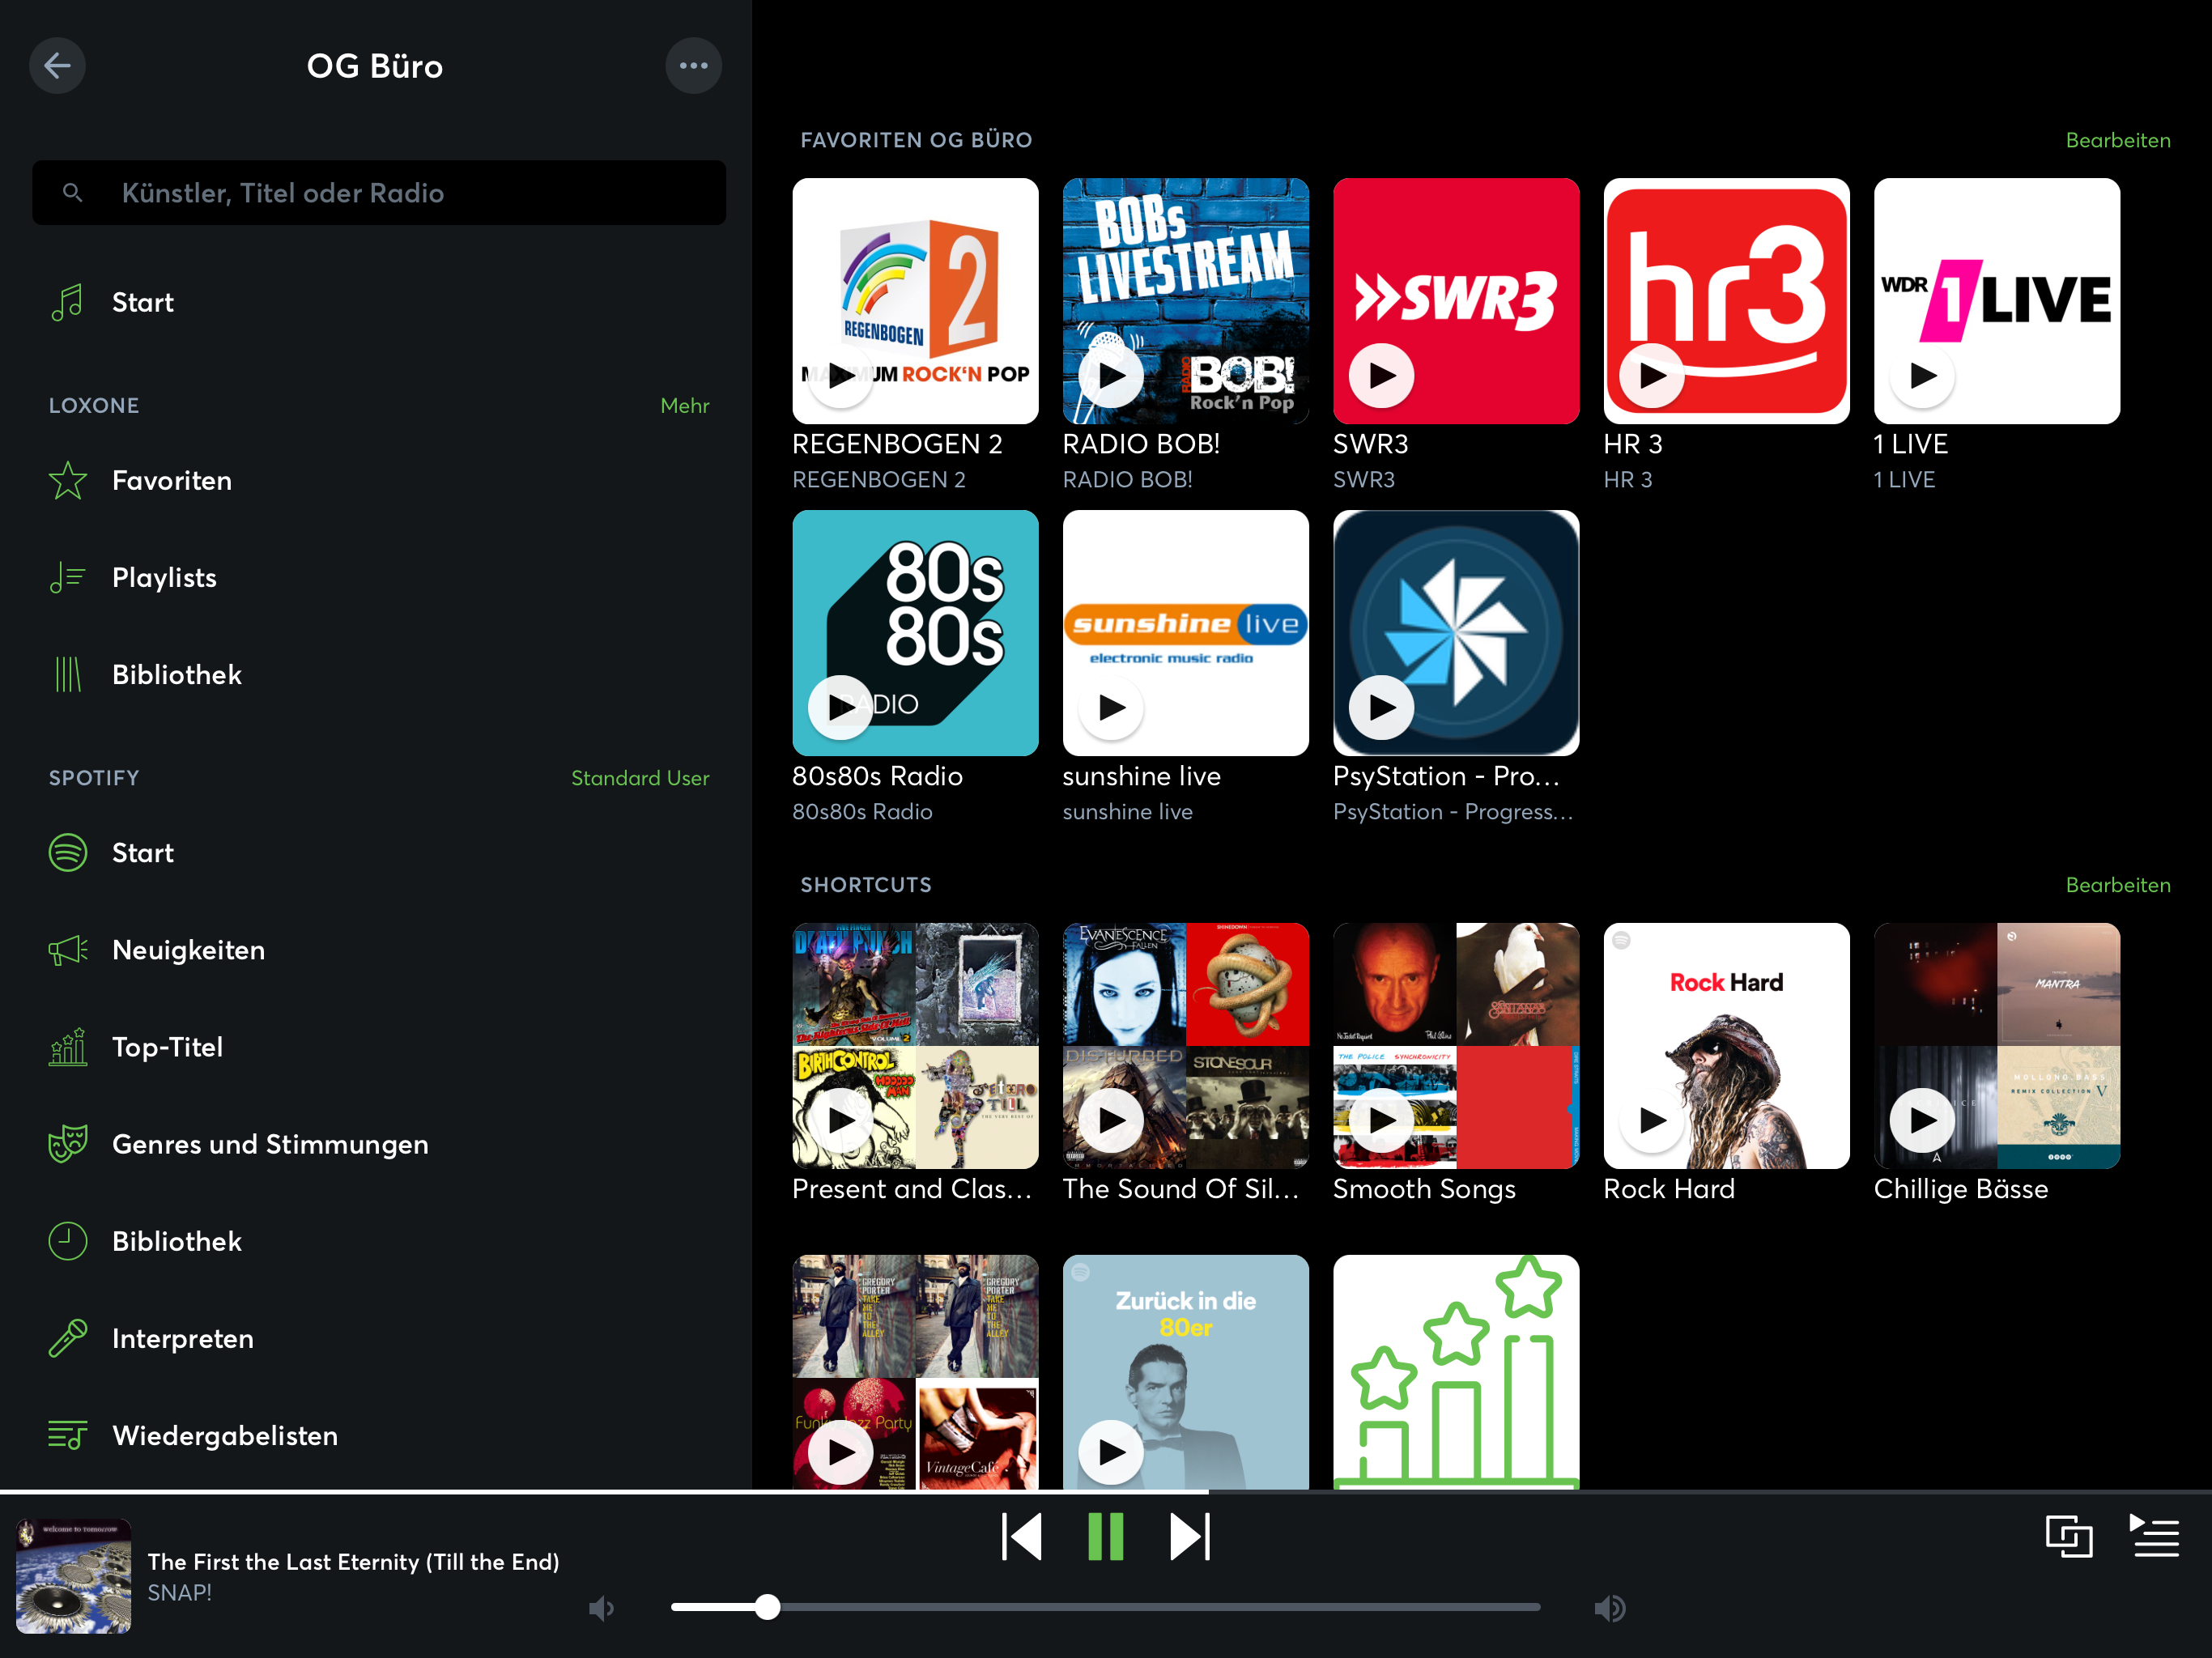Open the room grouping icon
The image size is (2212, 1658).
2068,1536
